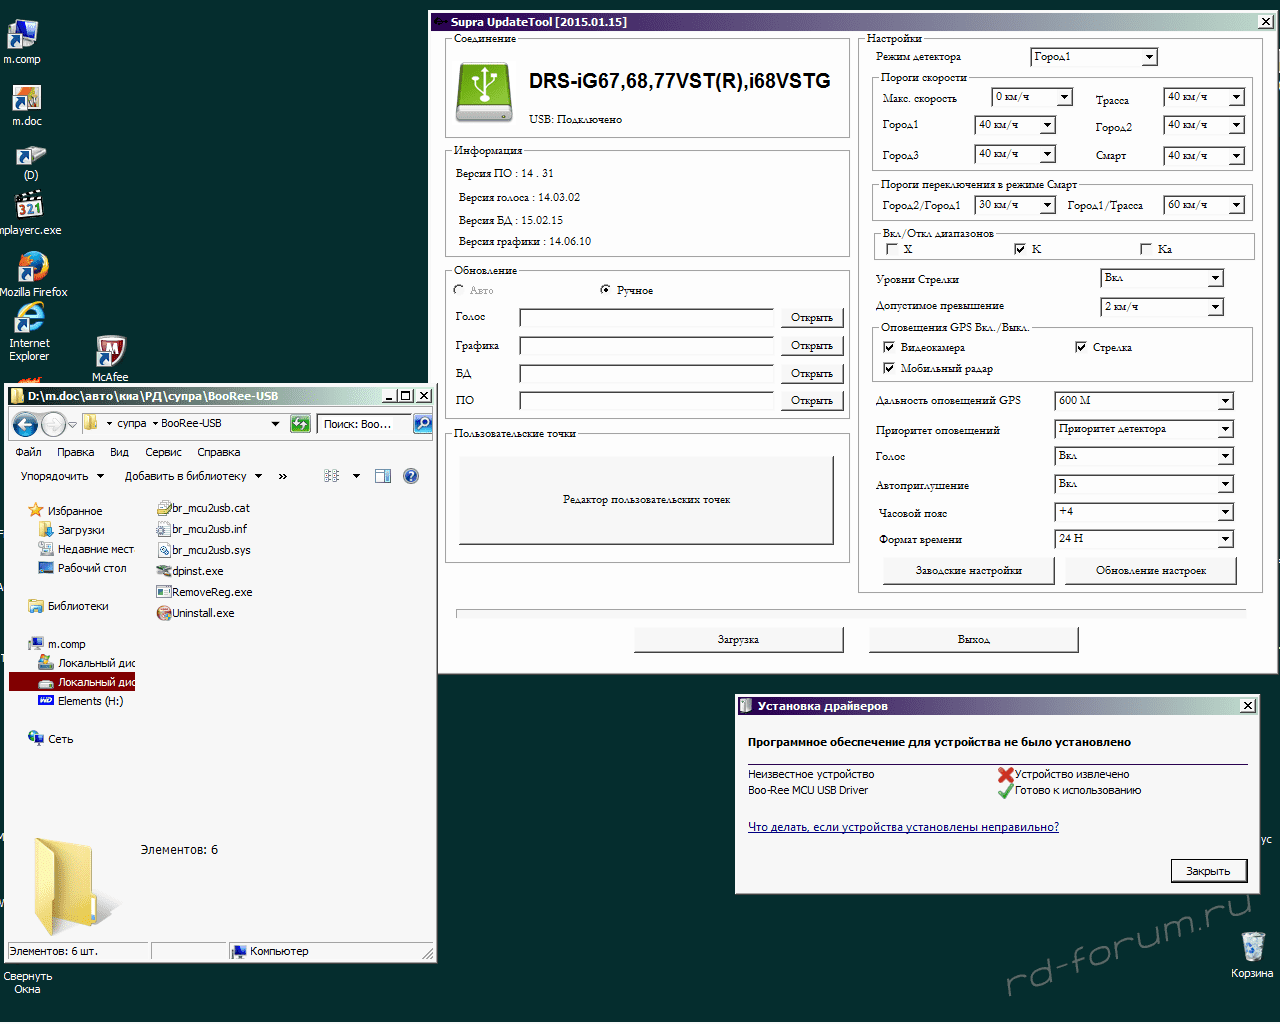Open the Часовой пояс dropdown
This screenshot has height=1024, width=1280.
(x=1144, y=512)
